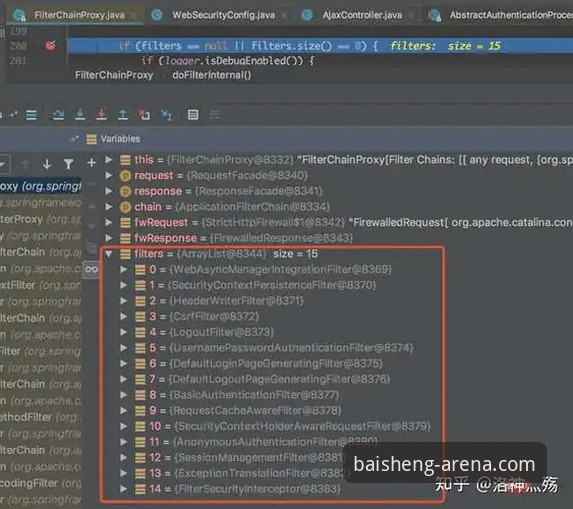Image resolution: width=573 pixels, height=509 pixels.
Task: Select the Variables panel header
Action: coord(120,139)
